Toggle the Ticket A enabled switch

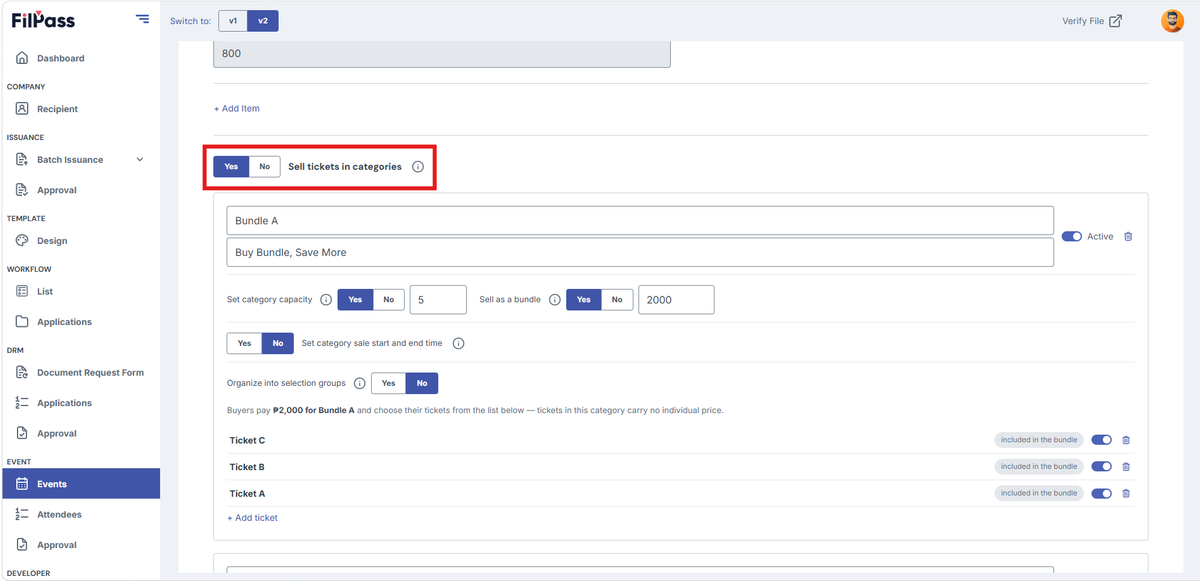click(1101, 493)
